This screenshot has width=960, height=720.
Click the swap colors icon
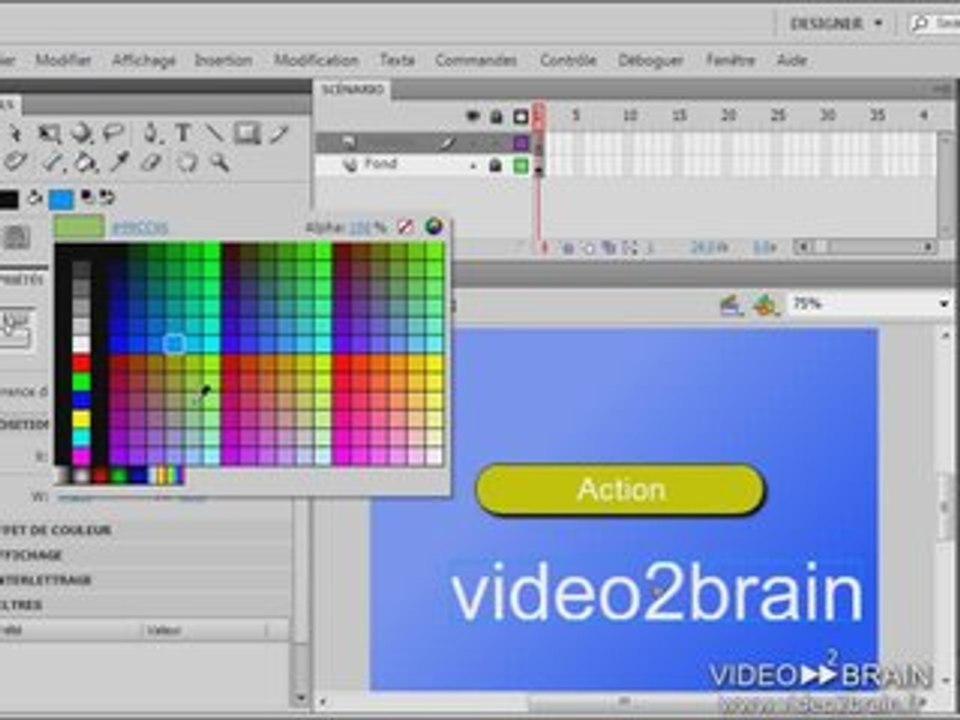pos(107,197)
